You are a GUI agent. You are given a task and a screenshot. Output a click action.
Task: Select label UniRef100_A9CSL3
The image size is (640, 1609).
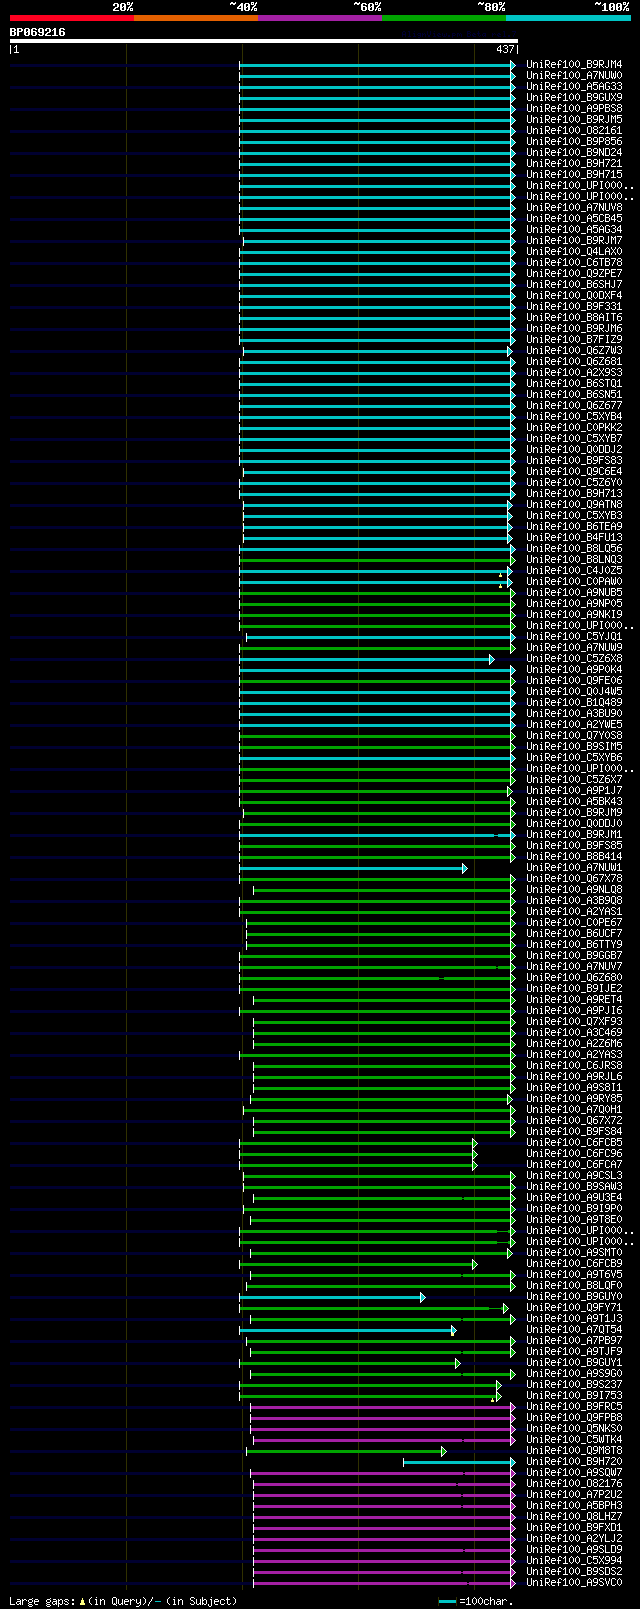click(x=574, y=1176)
